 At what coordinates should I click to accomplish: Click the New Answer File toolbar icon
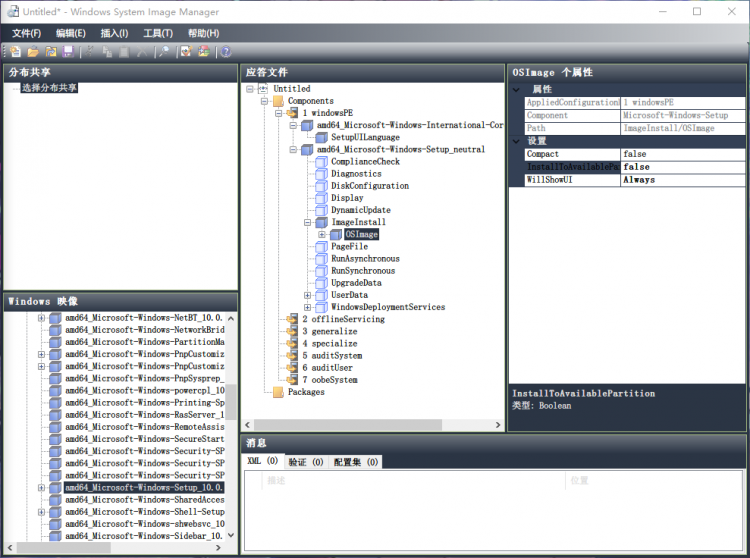click(x=15, y=52)
